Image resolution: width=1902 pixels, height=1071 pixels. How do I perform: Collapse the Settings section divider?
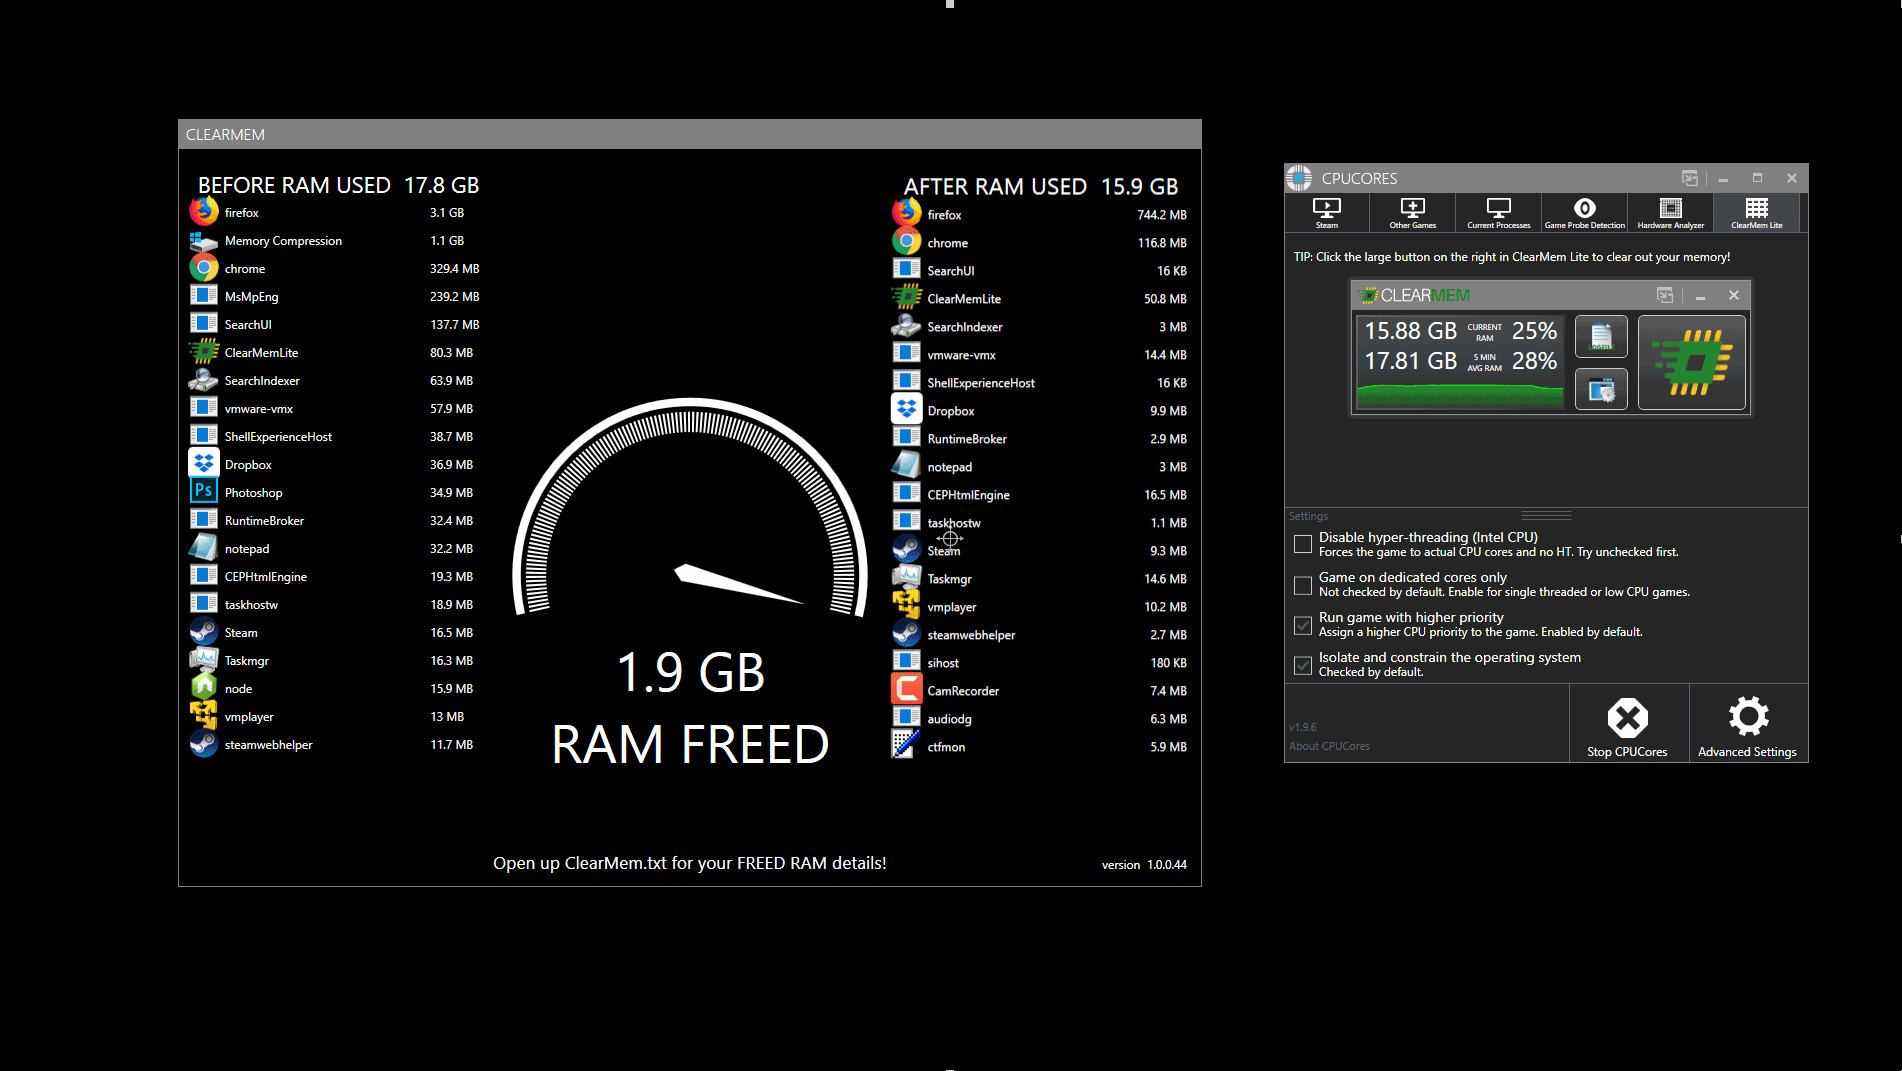(1547, 515)
